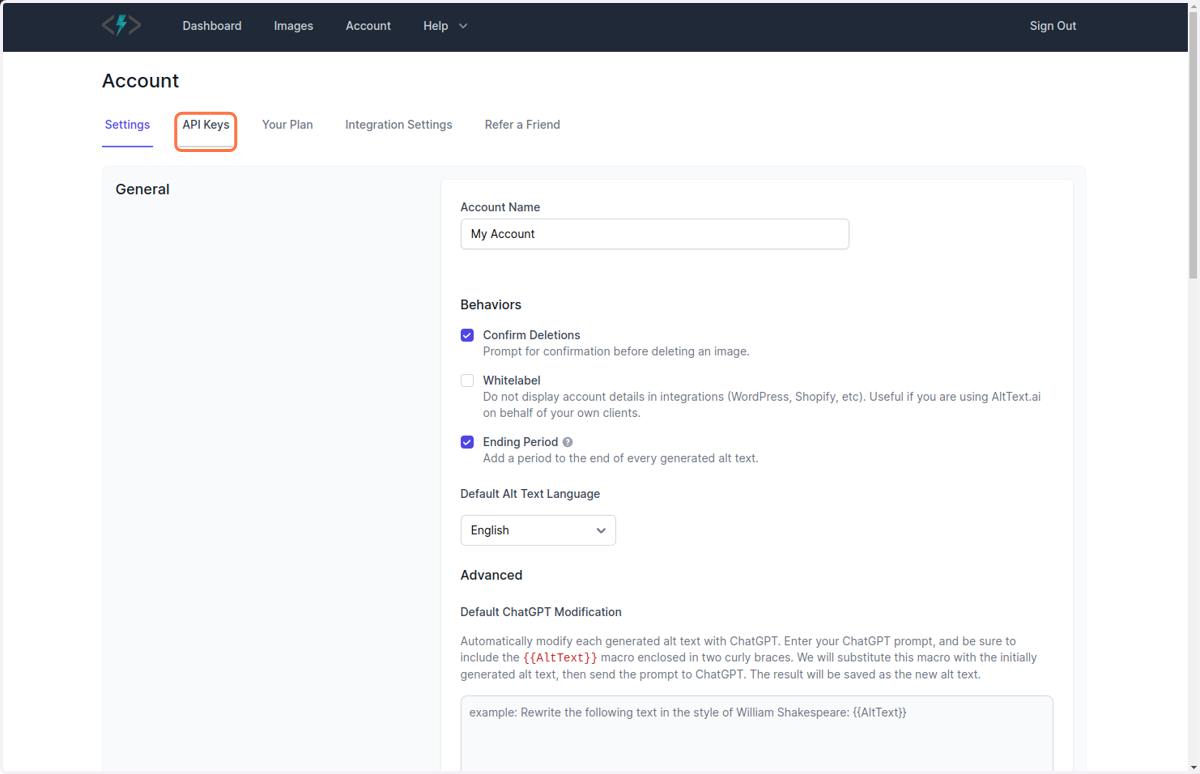
Task: Click the AltText.ai lightning logo
Action: click(x=121, y=25)
